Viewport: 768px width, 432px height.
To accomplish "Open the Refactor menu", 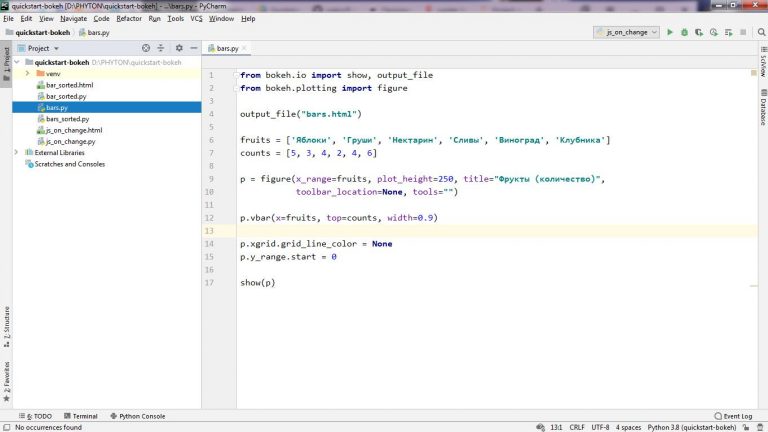I will click(129, 18).
